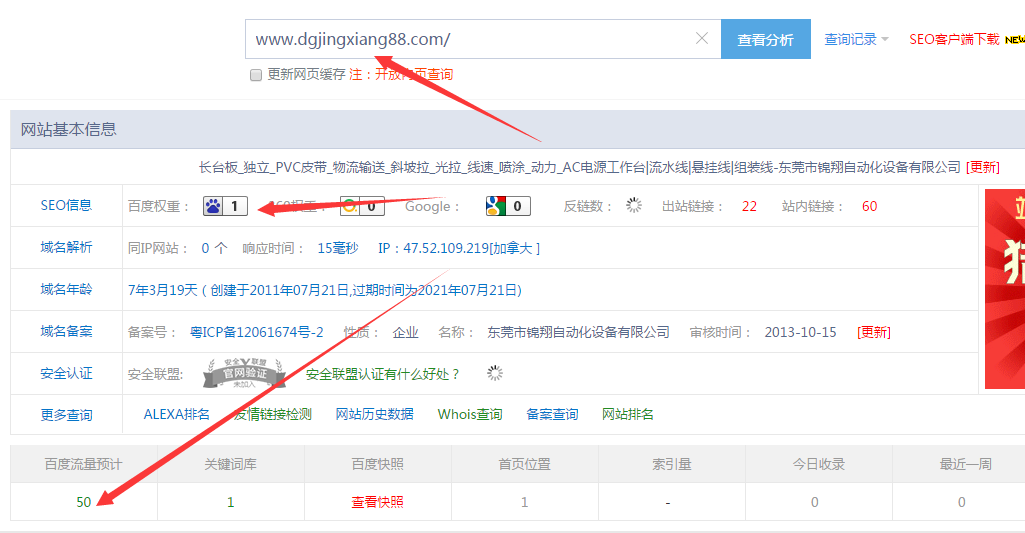Open the ALEXA排名 query link
The image size is (1025, 533).
point(177,414)
